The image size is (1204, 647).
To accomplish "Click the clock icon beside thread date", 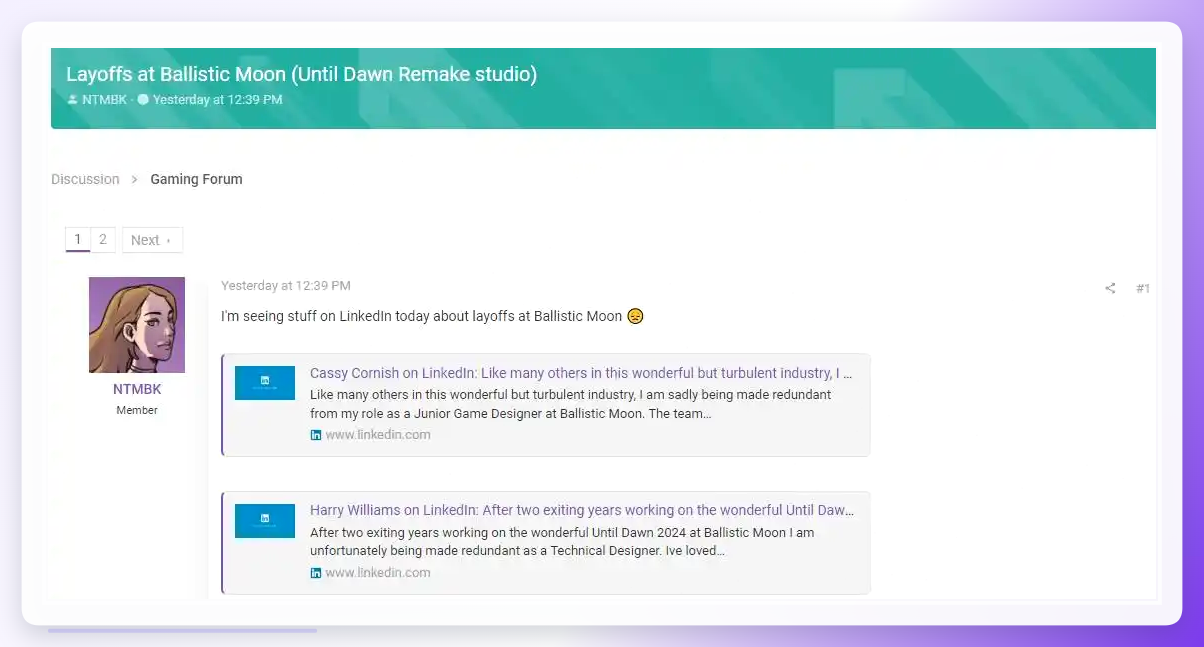I will coord(143,100).
